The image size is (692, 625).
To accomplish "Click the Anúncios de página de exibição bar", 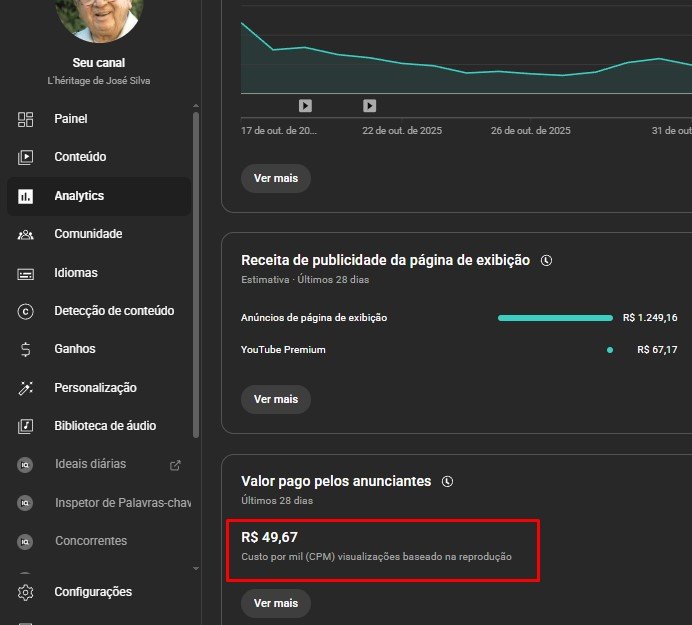I will tap(555, 318).
